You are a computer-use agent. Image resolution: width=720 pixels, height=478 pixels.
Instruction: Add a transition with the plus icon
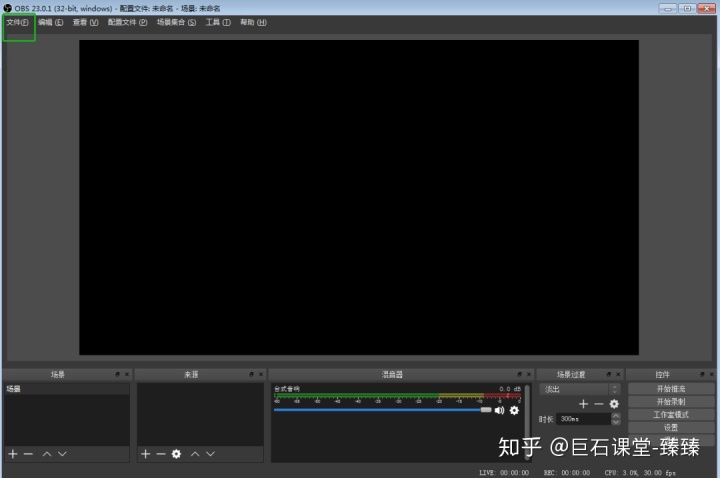coord(584,404)
